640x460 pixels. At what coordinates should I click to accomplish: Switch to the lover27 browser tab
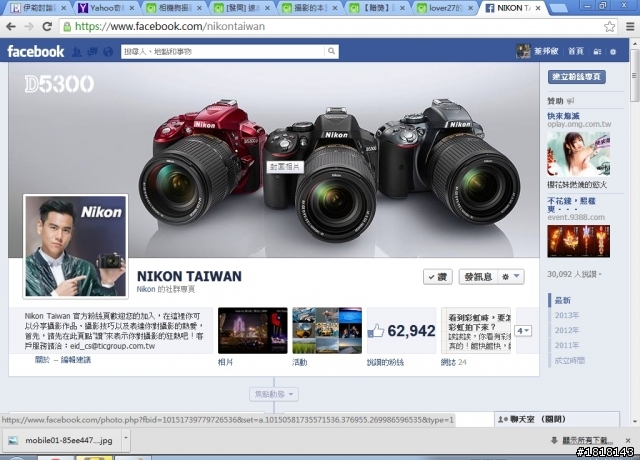(446, 8)
